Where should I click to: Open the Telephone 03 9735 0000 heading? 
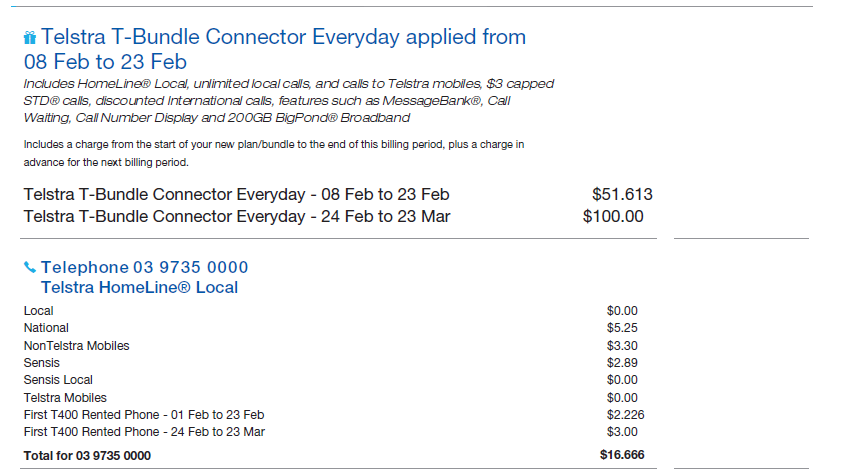coord(144,268)
